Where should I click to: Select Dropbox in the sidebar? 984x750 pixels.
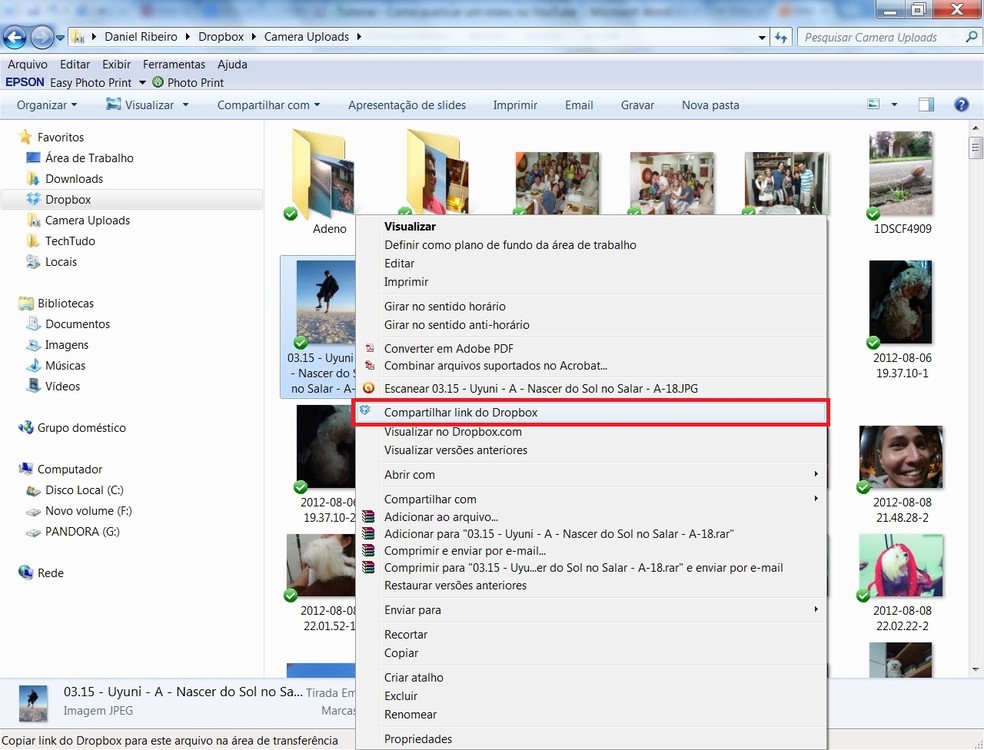click(x=68, y=200)
